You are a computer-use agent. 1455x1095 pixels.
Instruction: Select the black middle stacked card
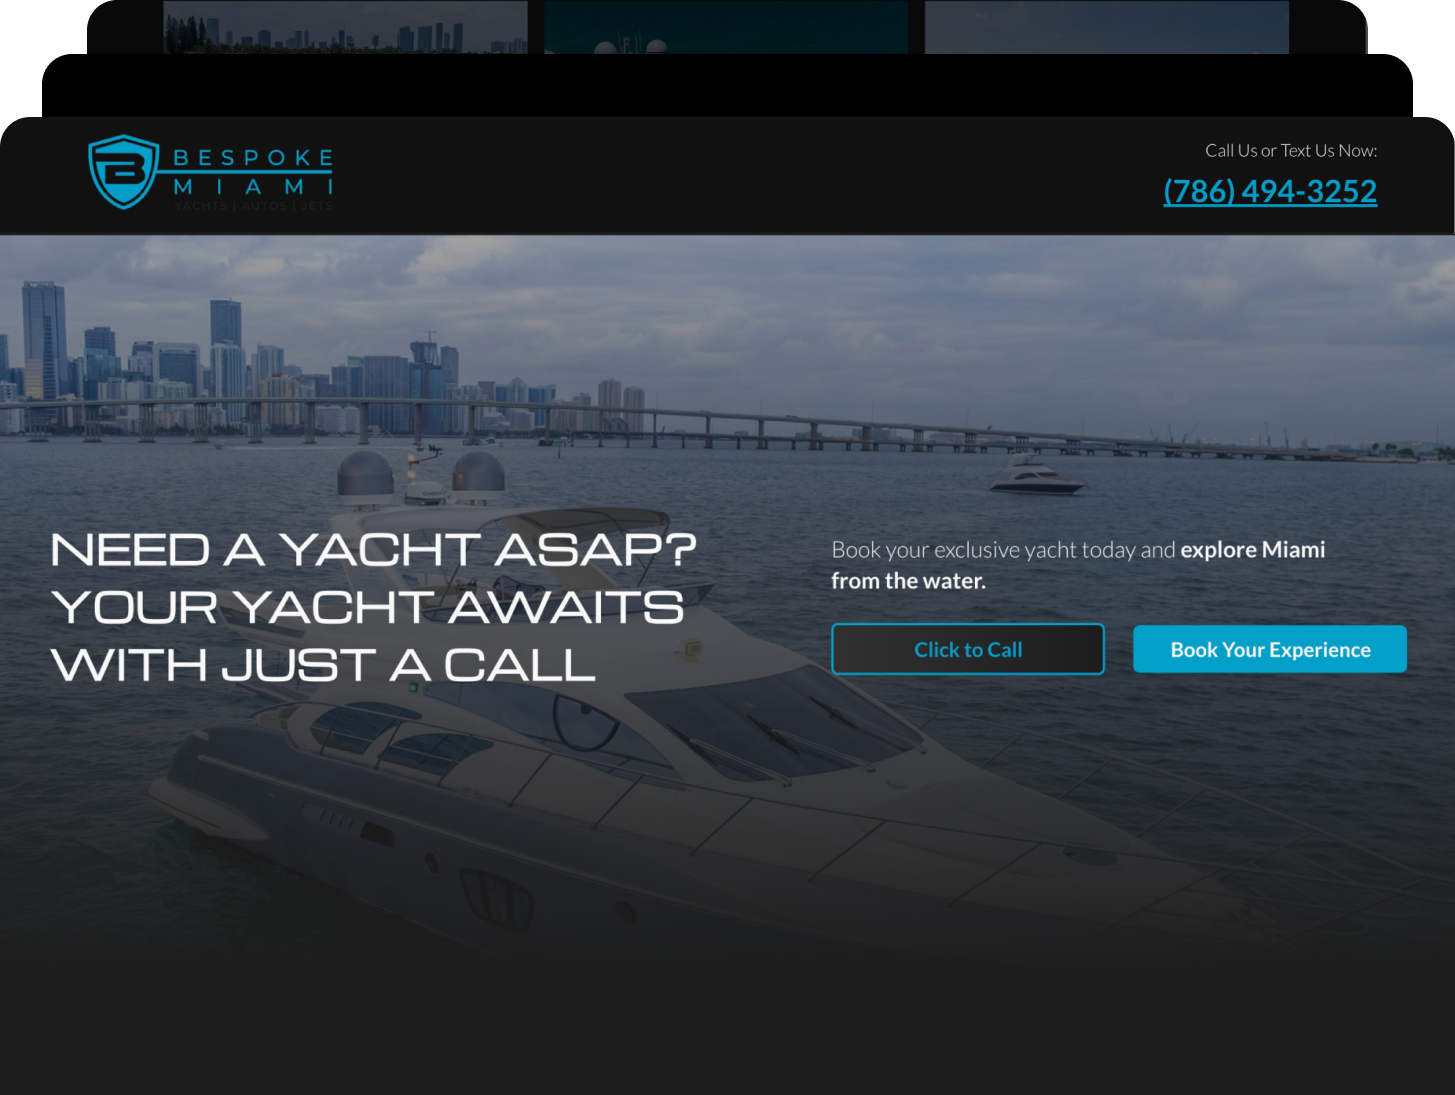coord(727,86)
